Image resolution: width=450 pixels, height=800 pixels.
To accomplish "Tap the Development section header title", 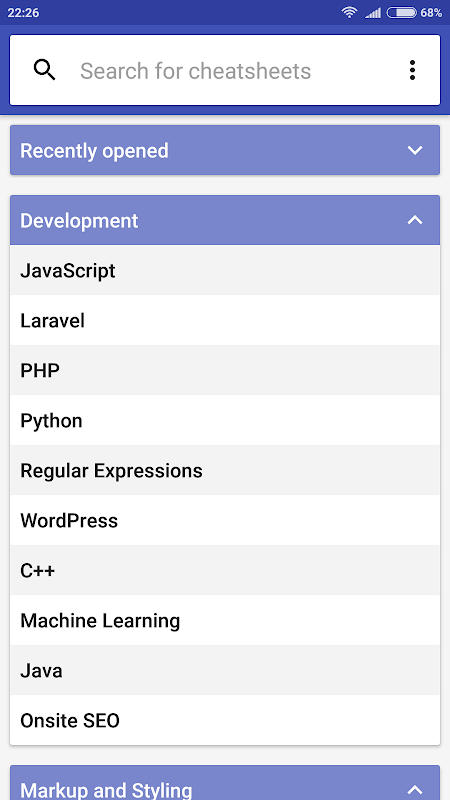I will (x=79, y=221).
